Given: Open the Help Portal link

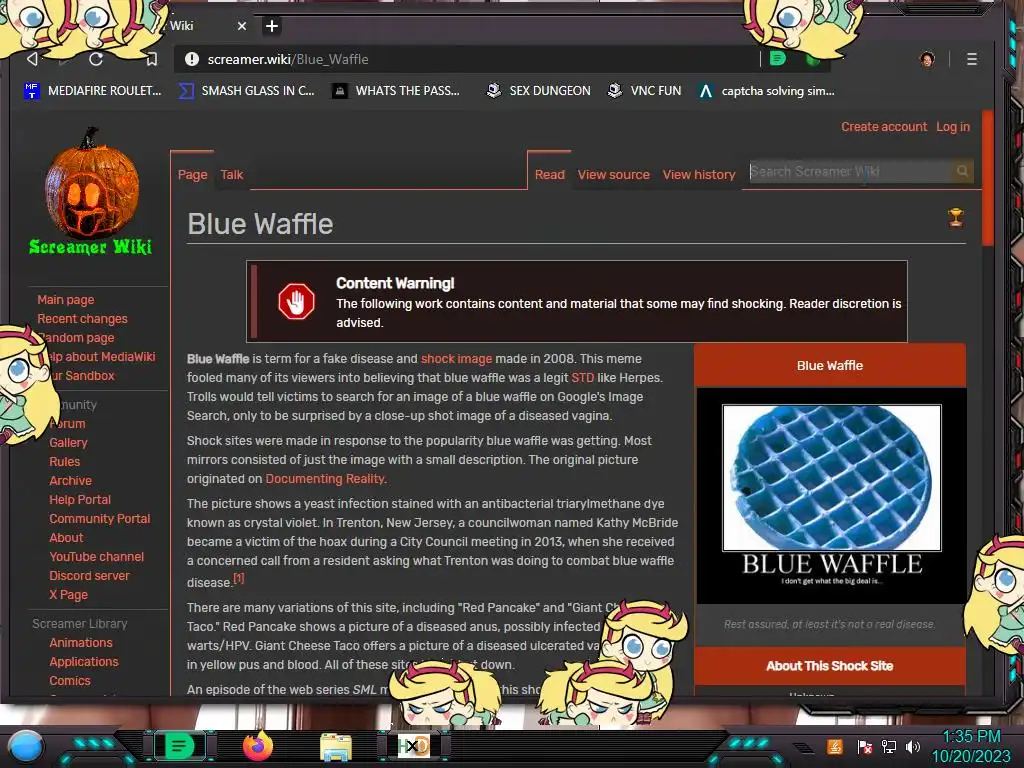Looking at the screenshot, I should pyautogui.click(x=80, y=499).
